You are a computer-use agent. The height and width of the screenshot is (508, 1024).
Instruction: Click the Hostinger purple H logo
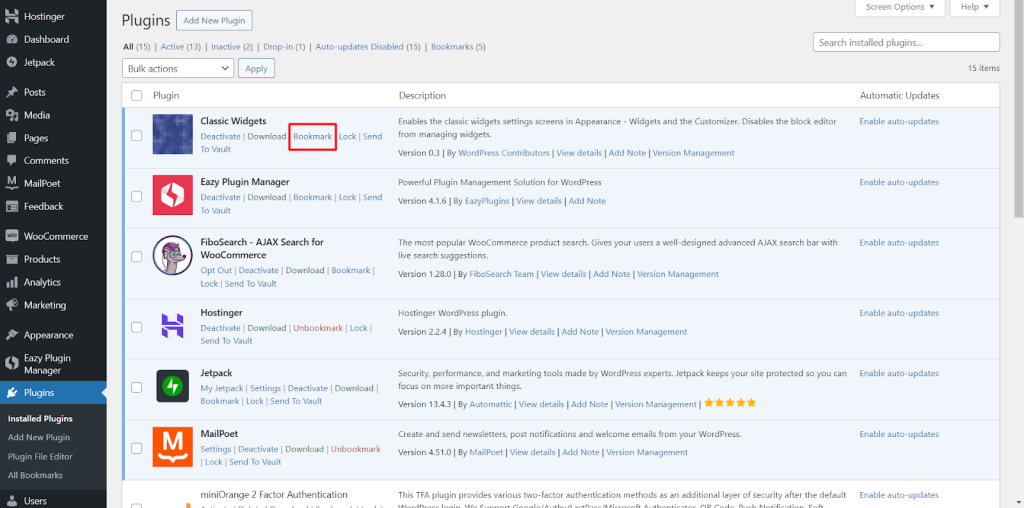click(172, 326)
